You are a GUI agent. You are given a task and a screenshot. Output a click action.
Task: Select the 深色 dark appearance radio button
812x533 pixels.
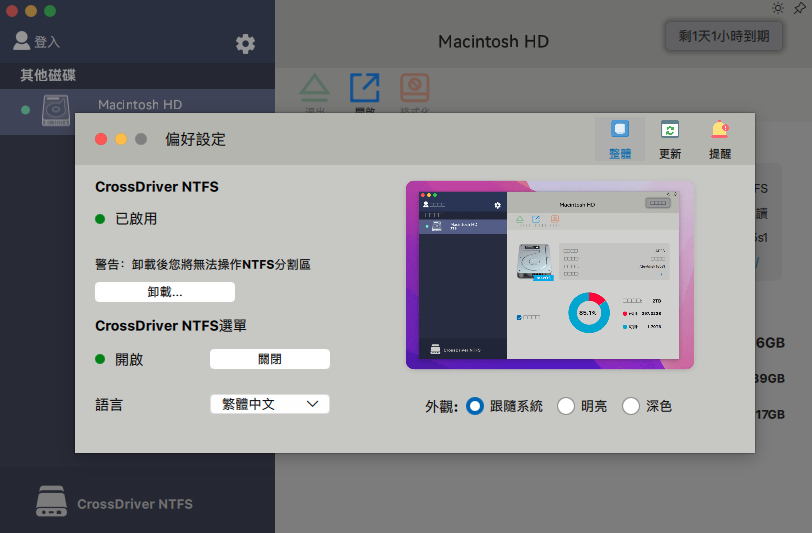click(x=631, y=406)
